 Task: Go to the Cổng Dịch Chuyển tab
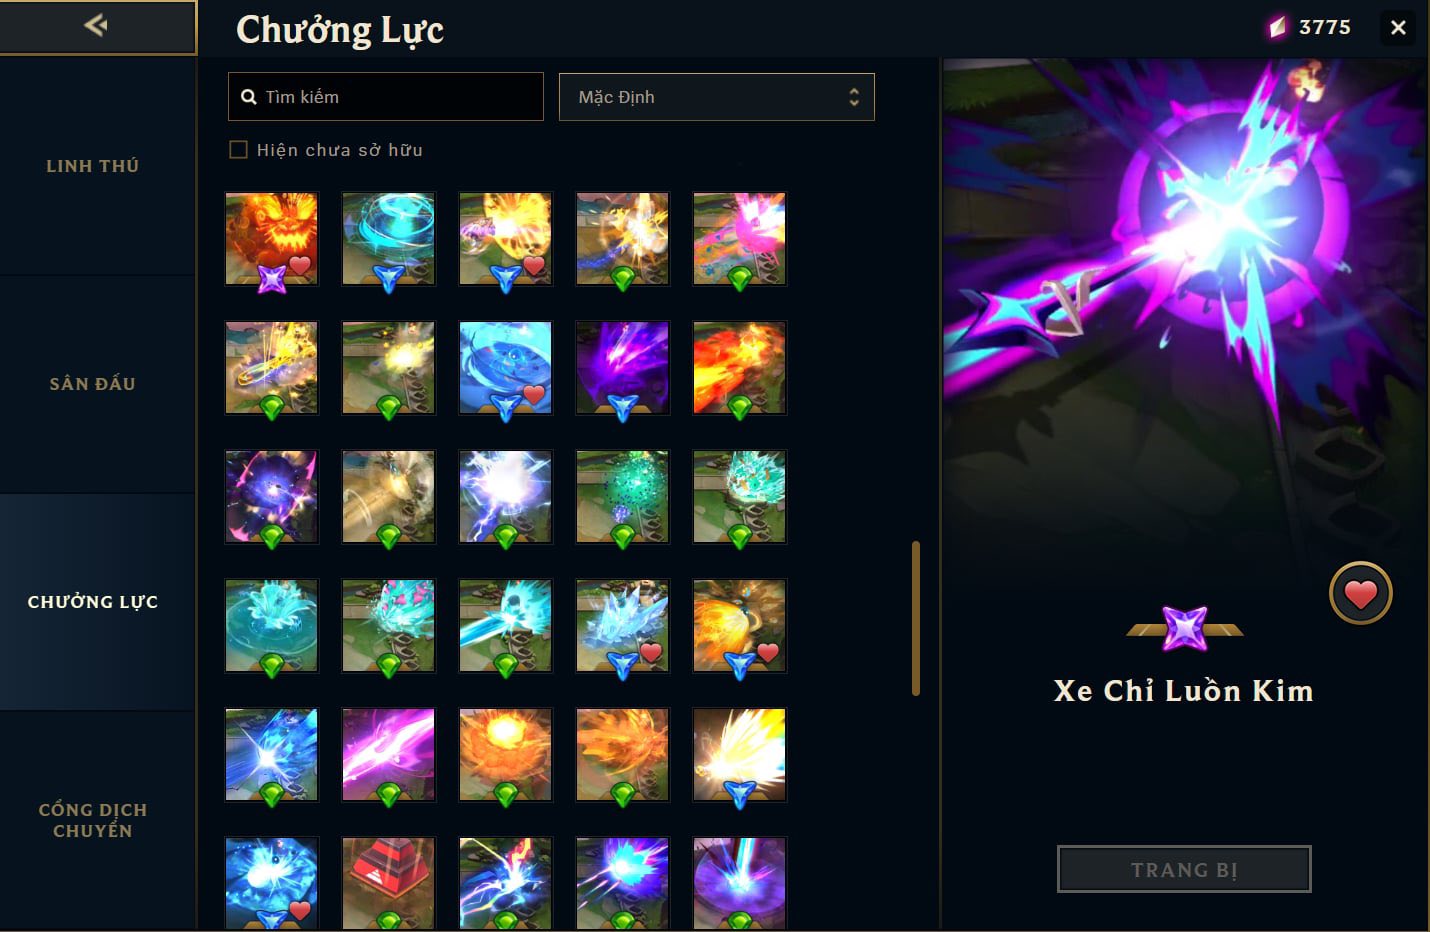93,820
